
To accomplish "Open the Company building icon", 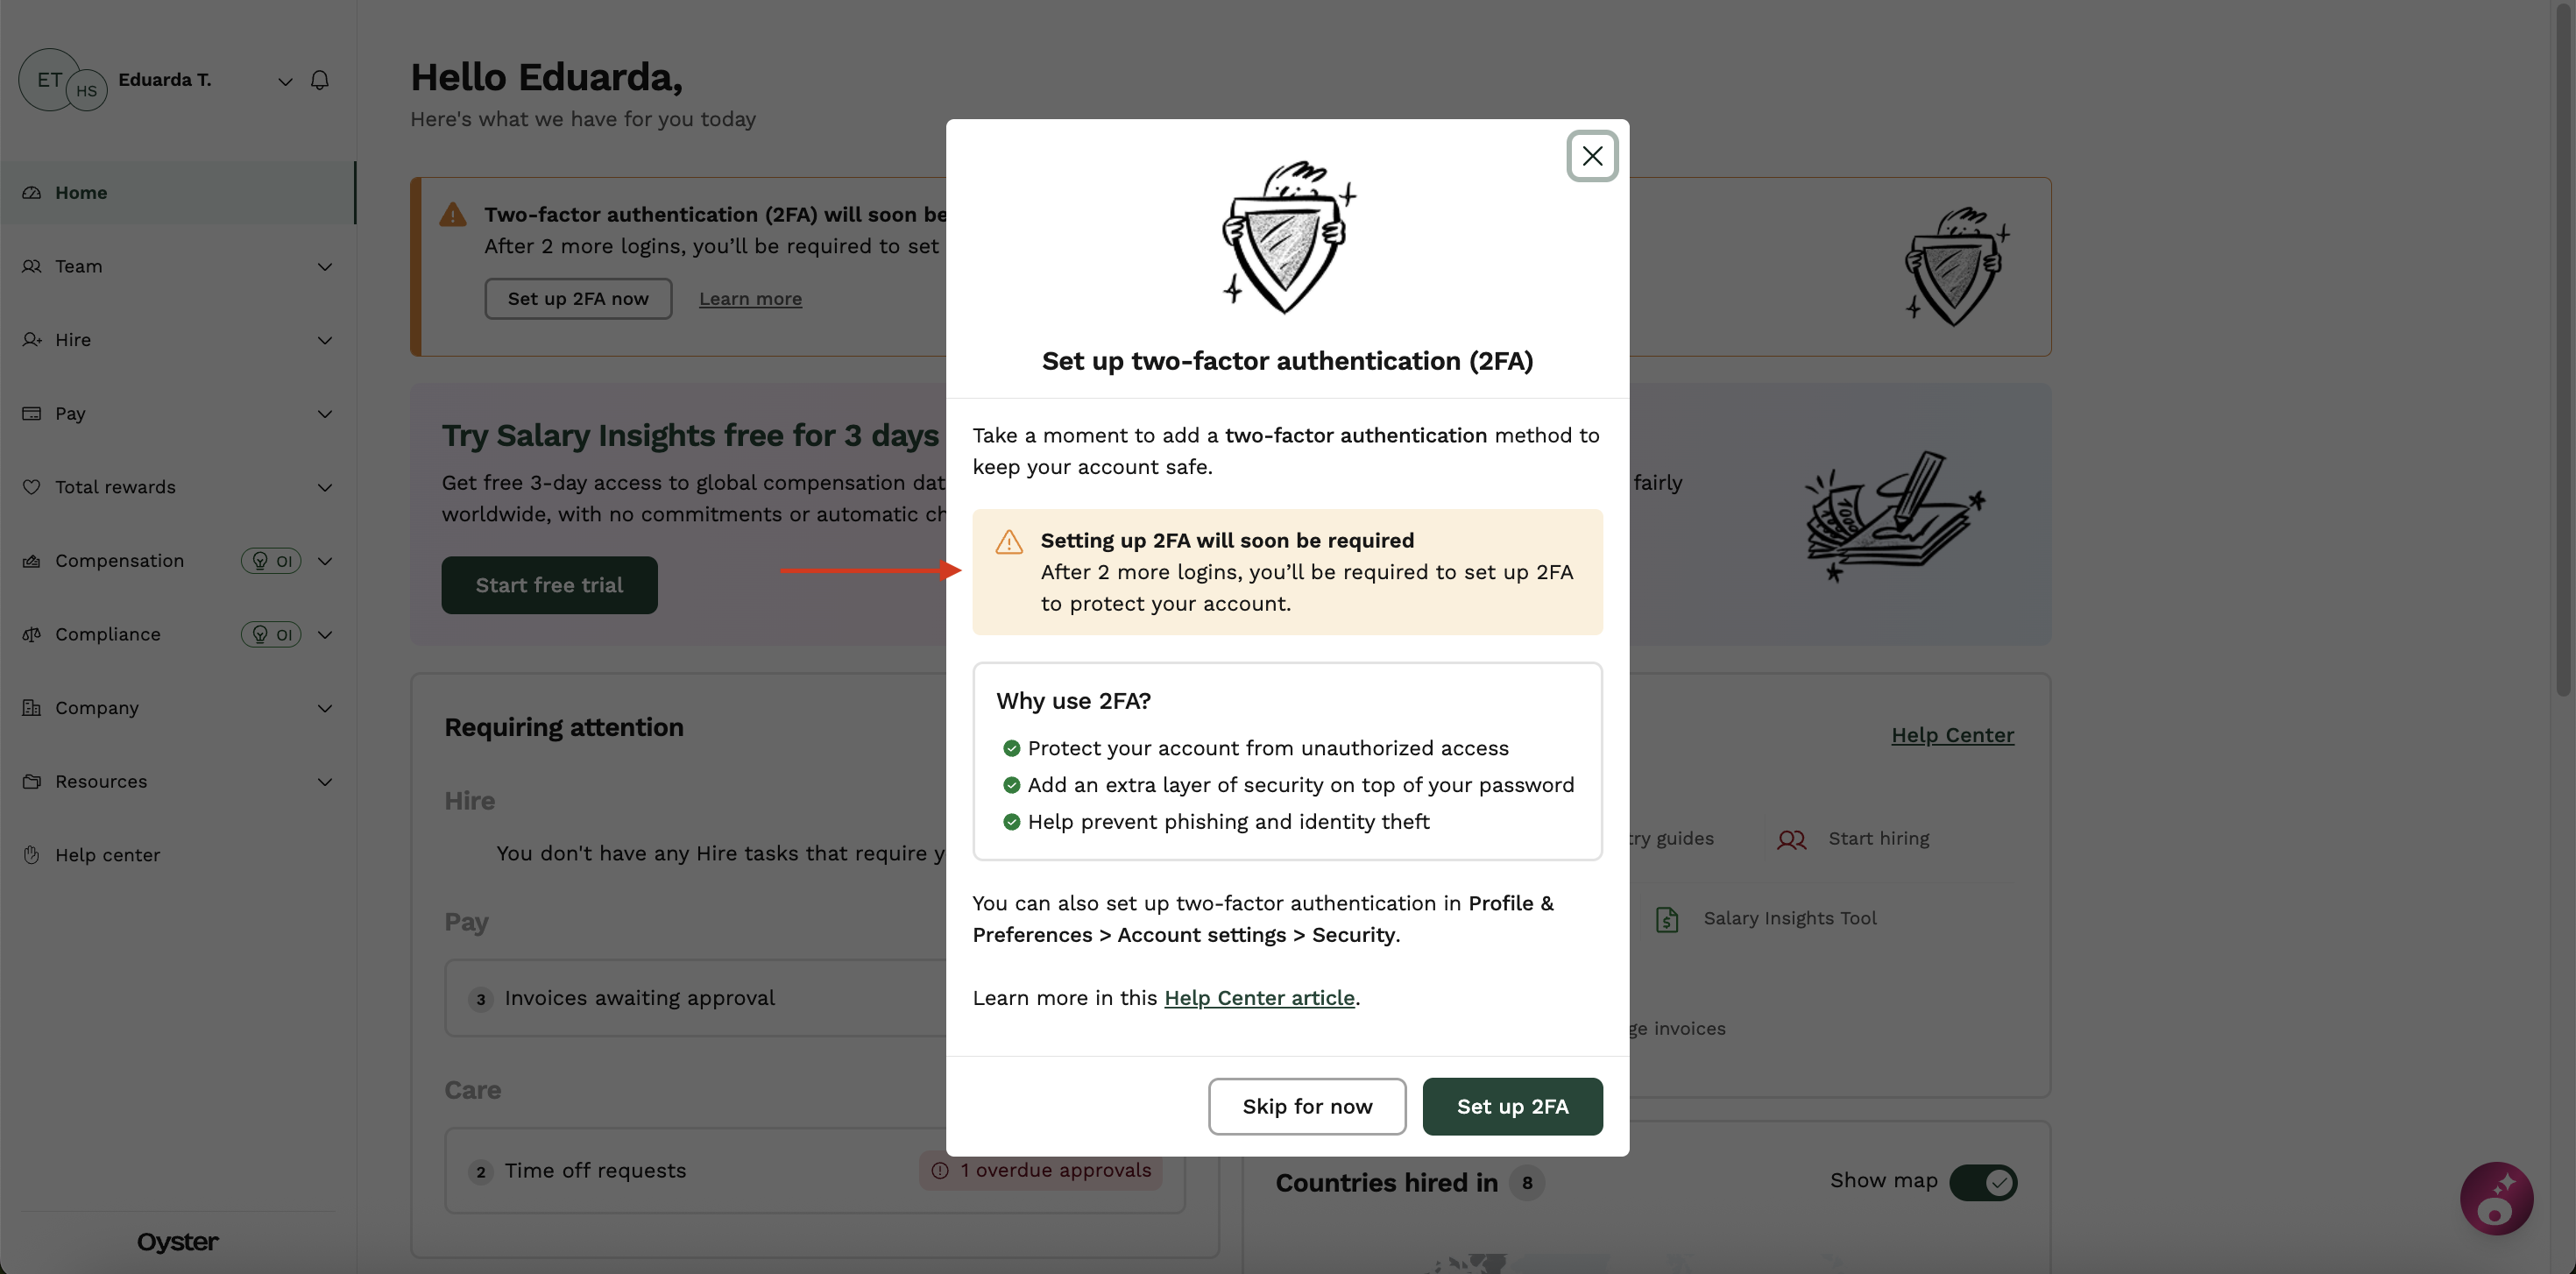I will (x=32, y=707).
